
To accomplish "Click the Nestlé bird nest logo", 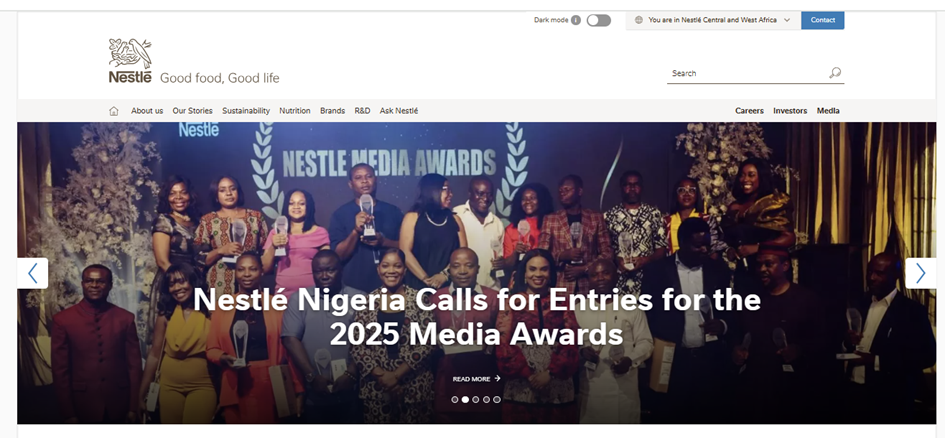I will pyautogui.click(x=130, y=60).
